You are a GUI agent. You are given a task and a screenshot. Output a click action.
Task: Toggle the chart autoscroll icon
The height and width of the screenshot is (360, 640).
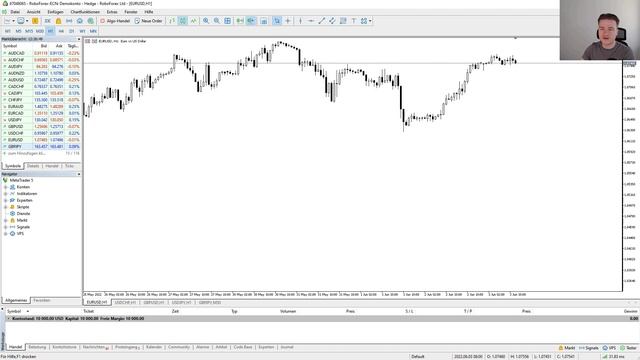click(x=251, y=21)
